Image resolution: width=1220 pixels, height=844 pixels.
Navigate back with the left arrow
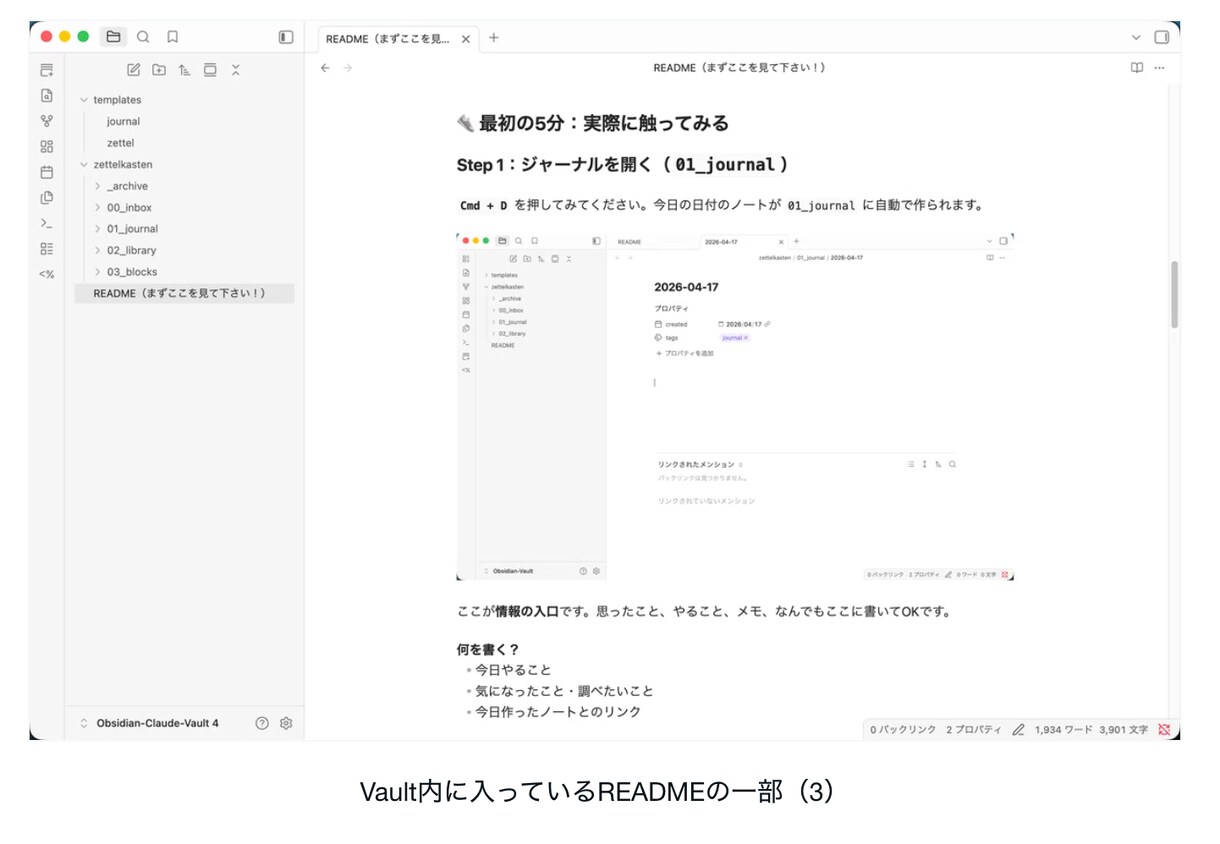tap(325, 68)
